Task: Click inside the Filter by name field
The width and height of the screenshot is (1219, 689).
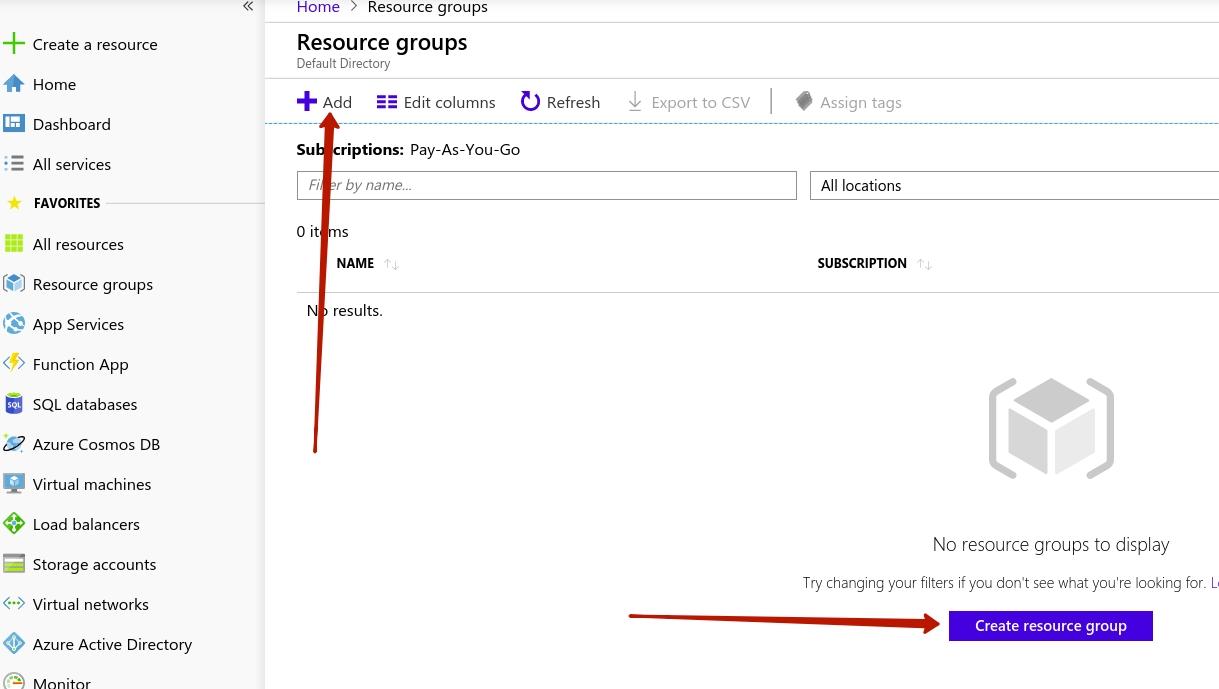Action: pos(547,185)
